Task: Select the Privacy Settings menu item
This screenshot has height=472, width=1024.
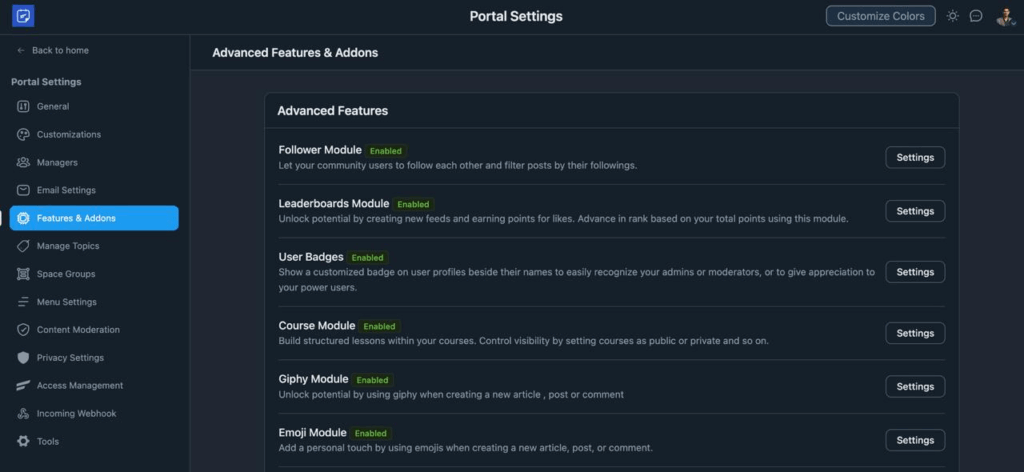Action: pyautogui.click(x=69, y=358)
